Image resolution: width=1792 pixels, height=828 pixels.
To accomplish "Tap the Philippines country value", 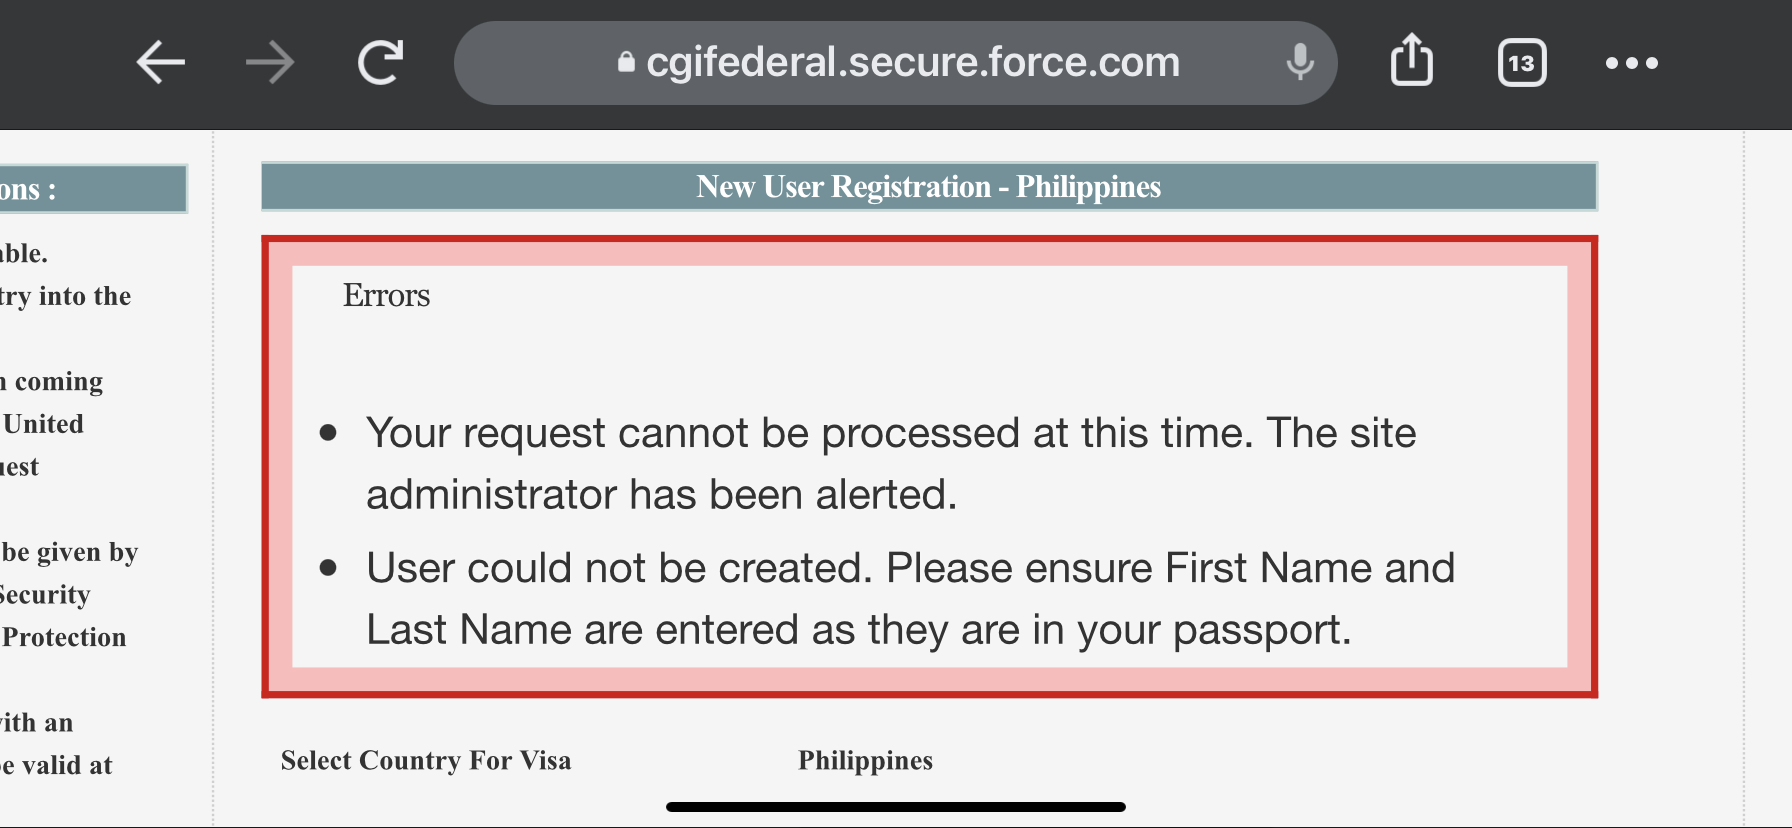I will coord(865,760).
